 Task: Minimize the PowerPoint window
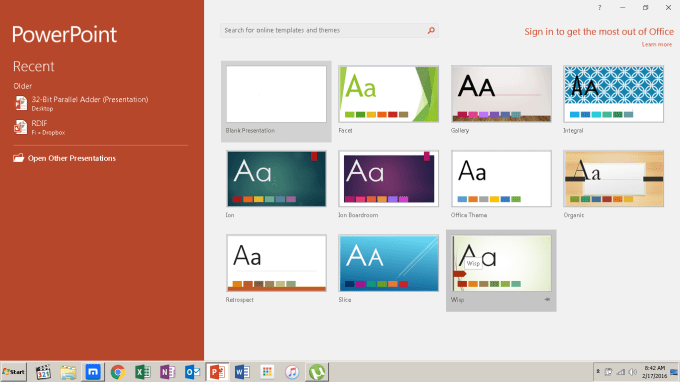tap(622, 7)
